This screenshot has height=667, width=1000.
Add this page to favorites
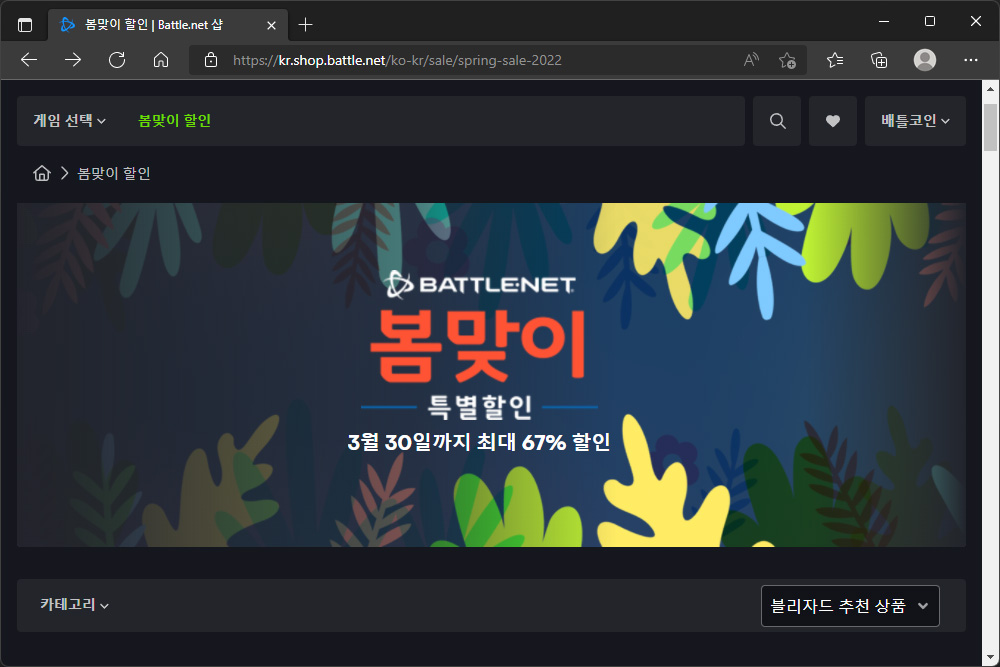pyautogui.click(x=787, y=60)
